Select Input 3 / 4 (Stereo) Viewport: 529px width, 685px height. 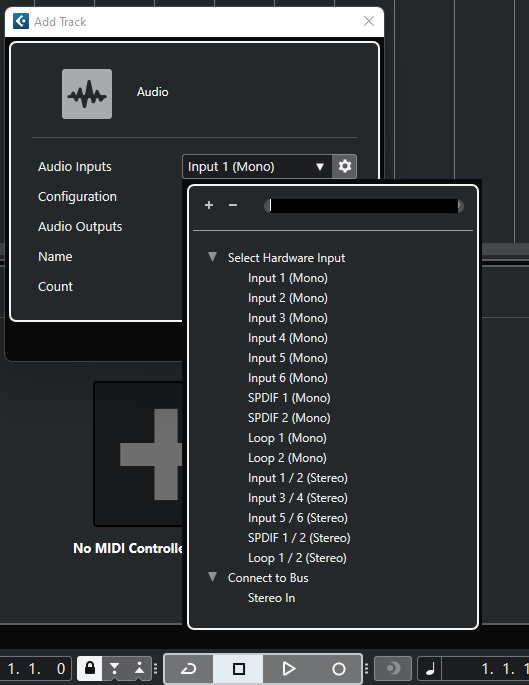tap(297, 498)
